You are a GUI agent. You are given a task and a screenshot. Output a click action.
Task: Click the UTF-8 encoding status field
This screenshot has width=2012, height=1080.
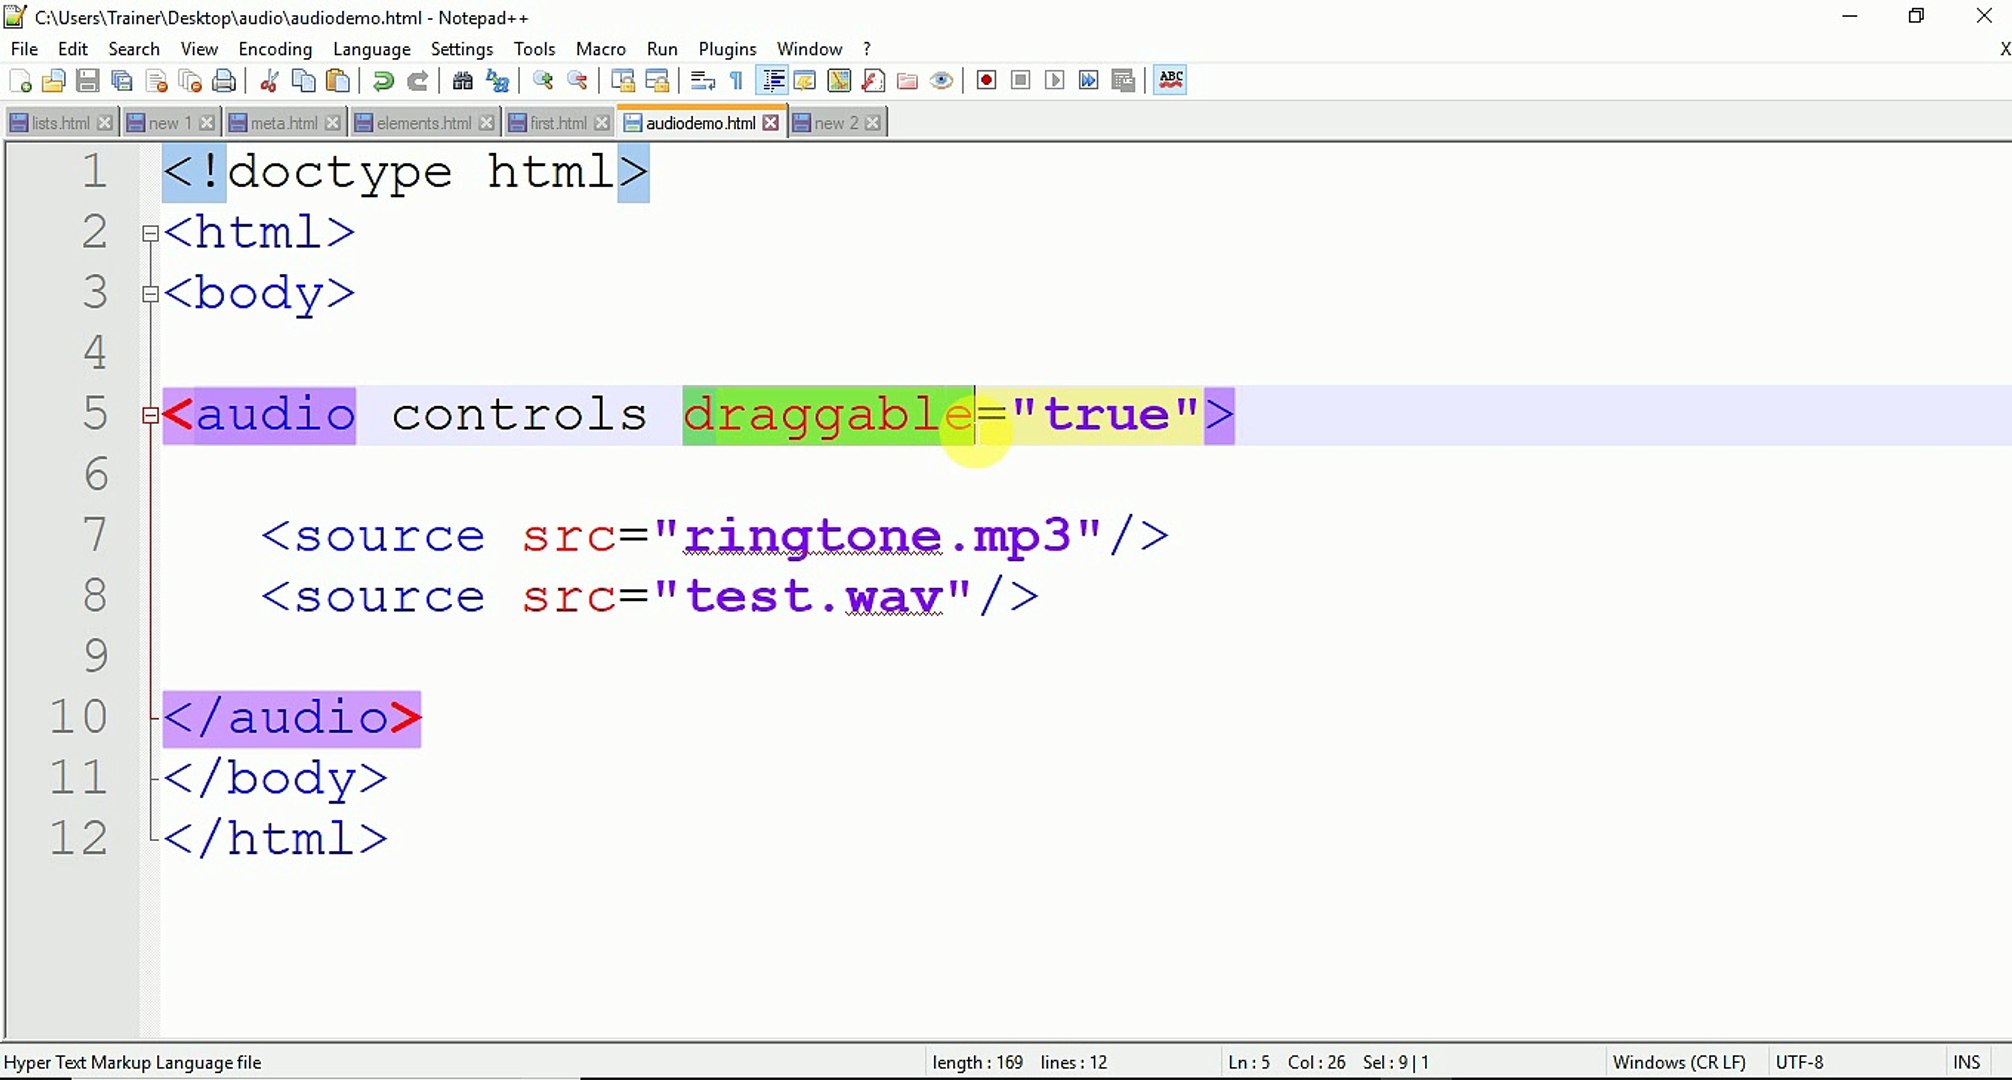tap(1799, 1062)
